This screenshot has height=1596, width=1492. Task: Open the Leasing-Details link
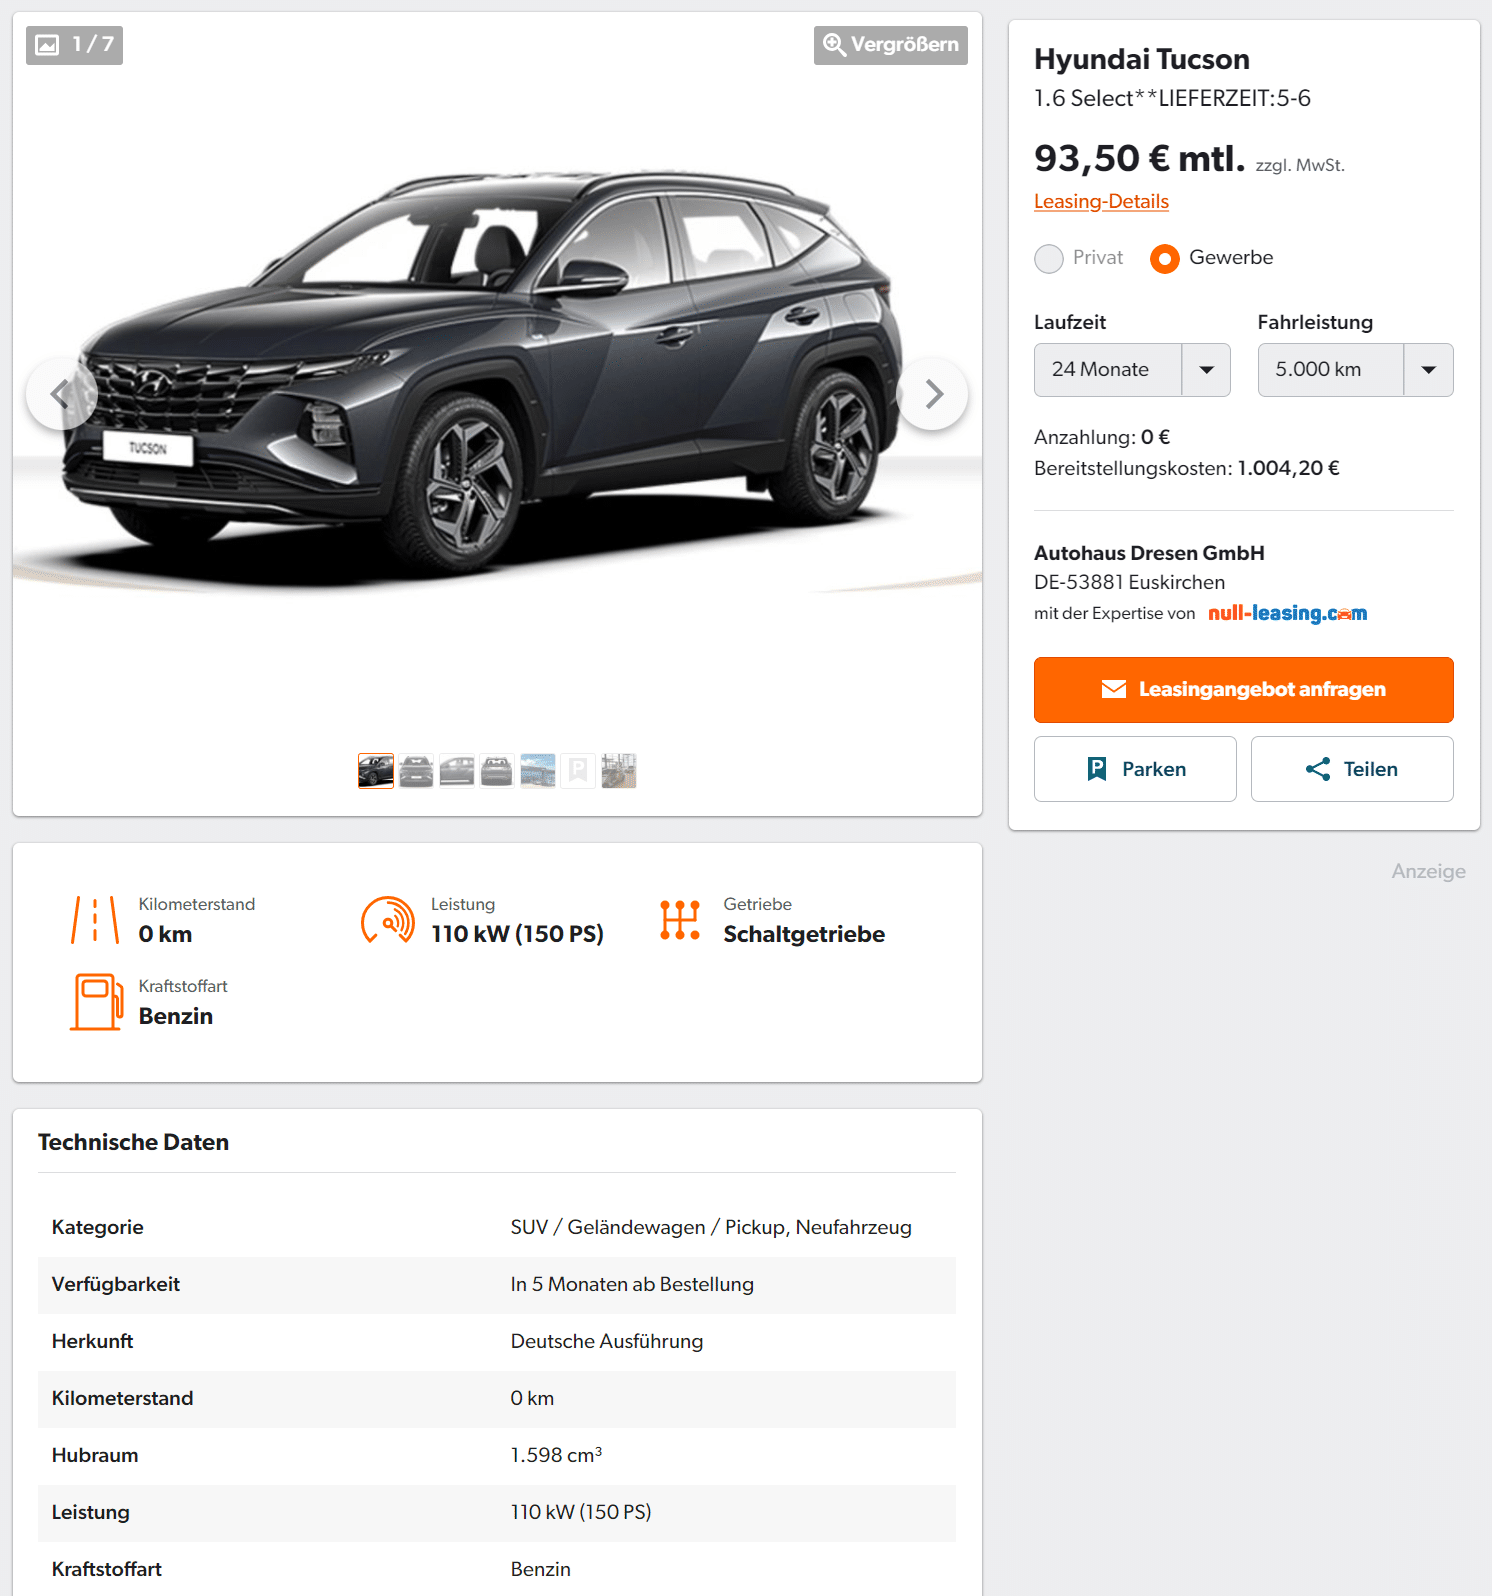click(x=1101, y=201)
